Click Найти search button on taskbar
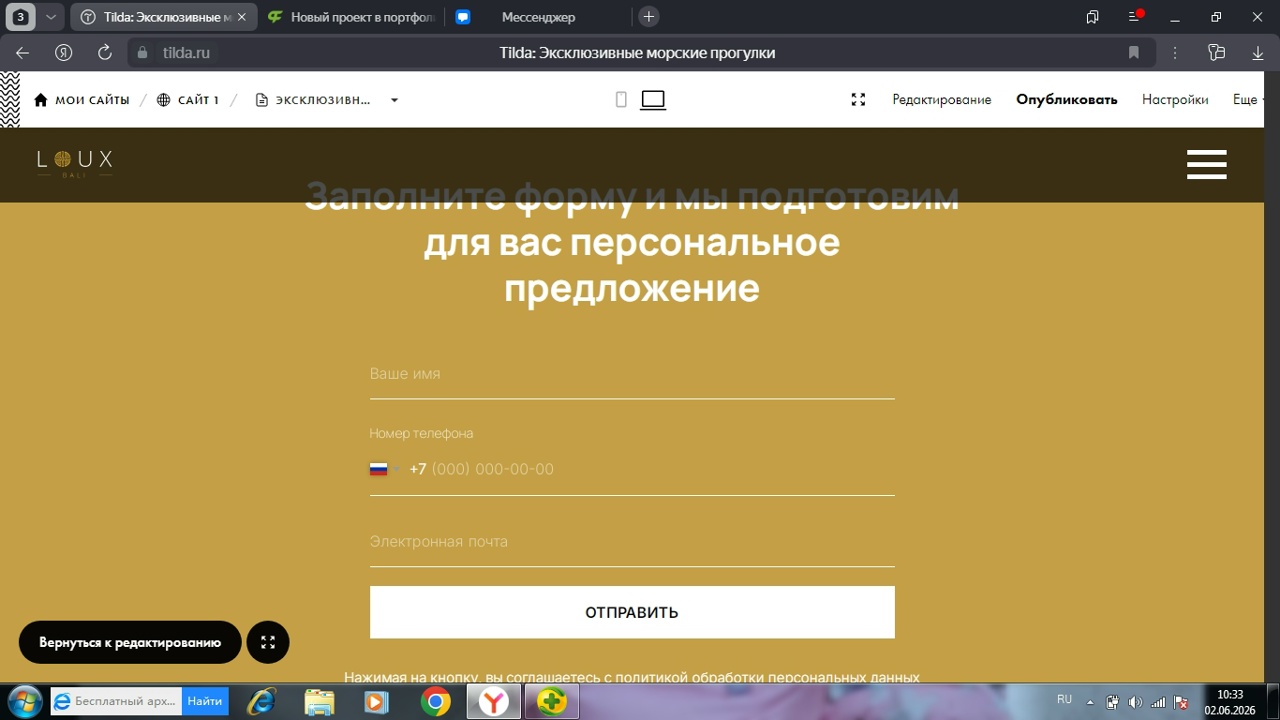Image resolution: width=1280 pixels, height=720 pixels. coord(205,701)
